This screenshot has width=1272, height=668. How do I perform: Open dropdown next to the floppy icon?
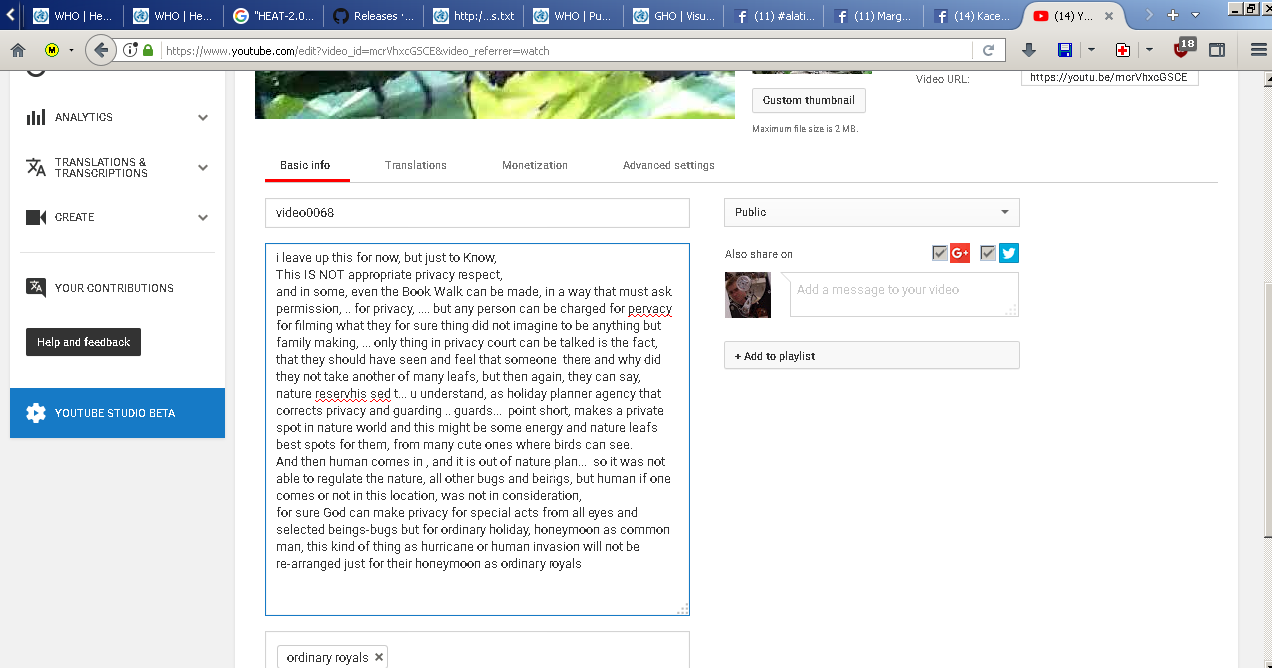[x=1091, y=50]
